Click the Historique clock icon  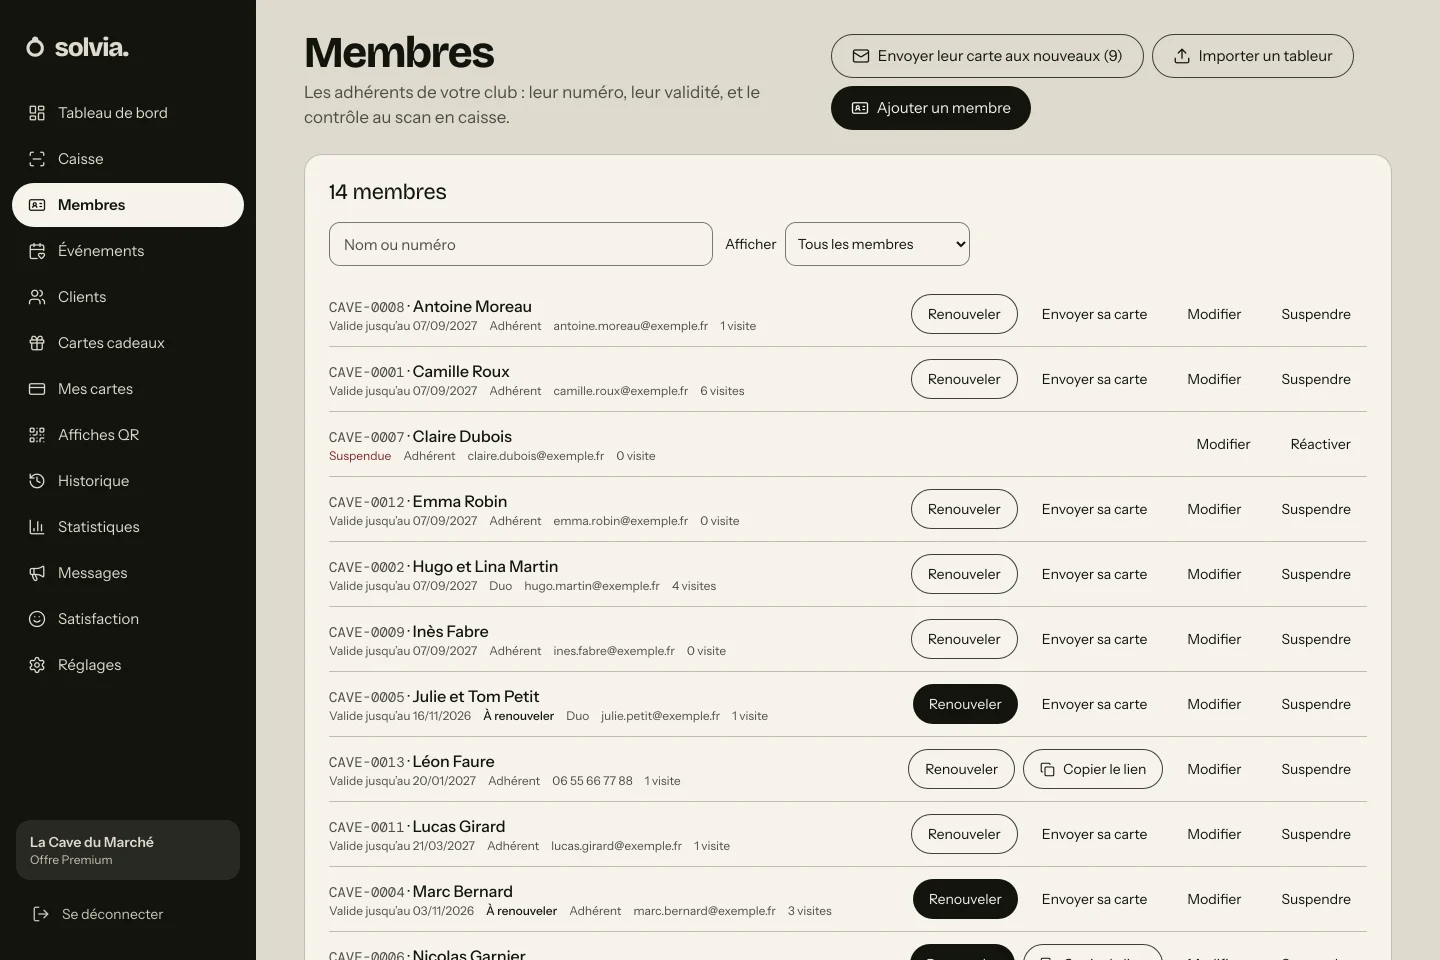tap(37, 481)
